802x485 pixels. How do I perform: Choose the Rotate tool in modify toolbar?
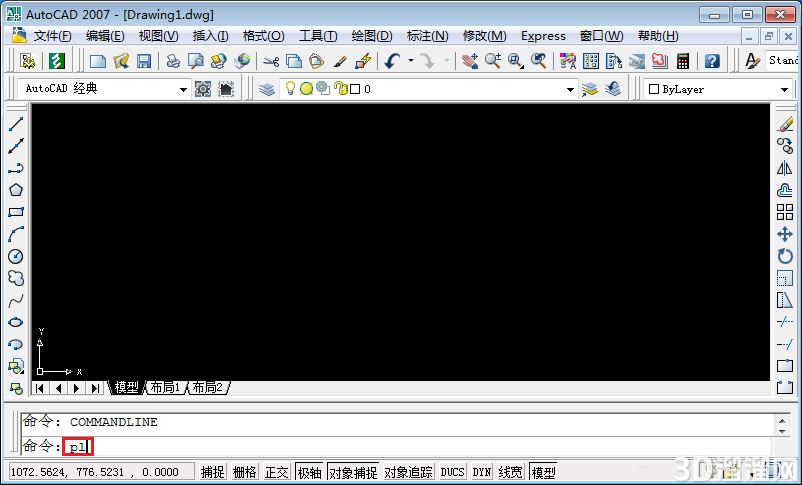pos(785,256)
